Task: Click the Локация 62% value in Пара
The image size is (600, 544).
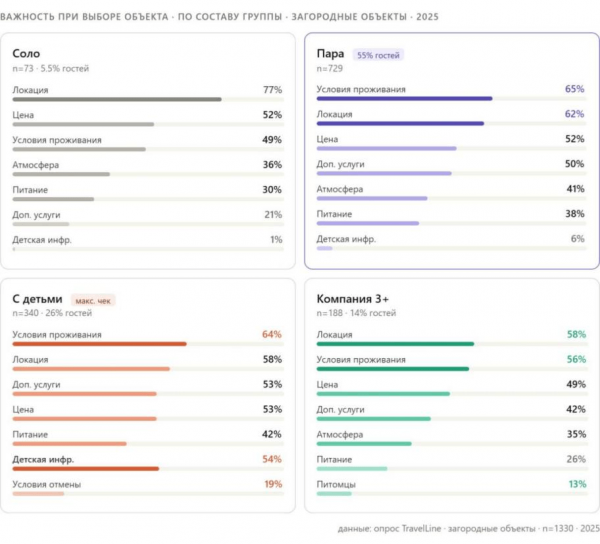Action: click(574, 114)
